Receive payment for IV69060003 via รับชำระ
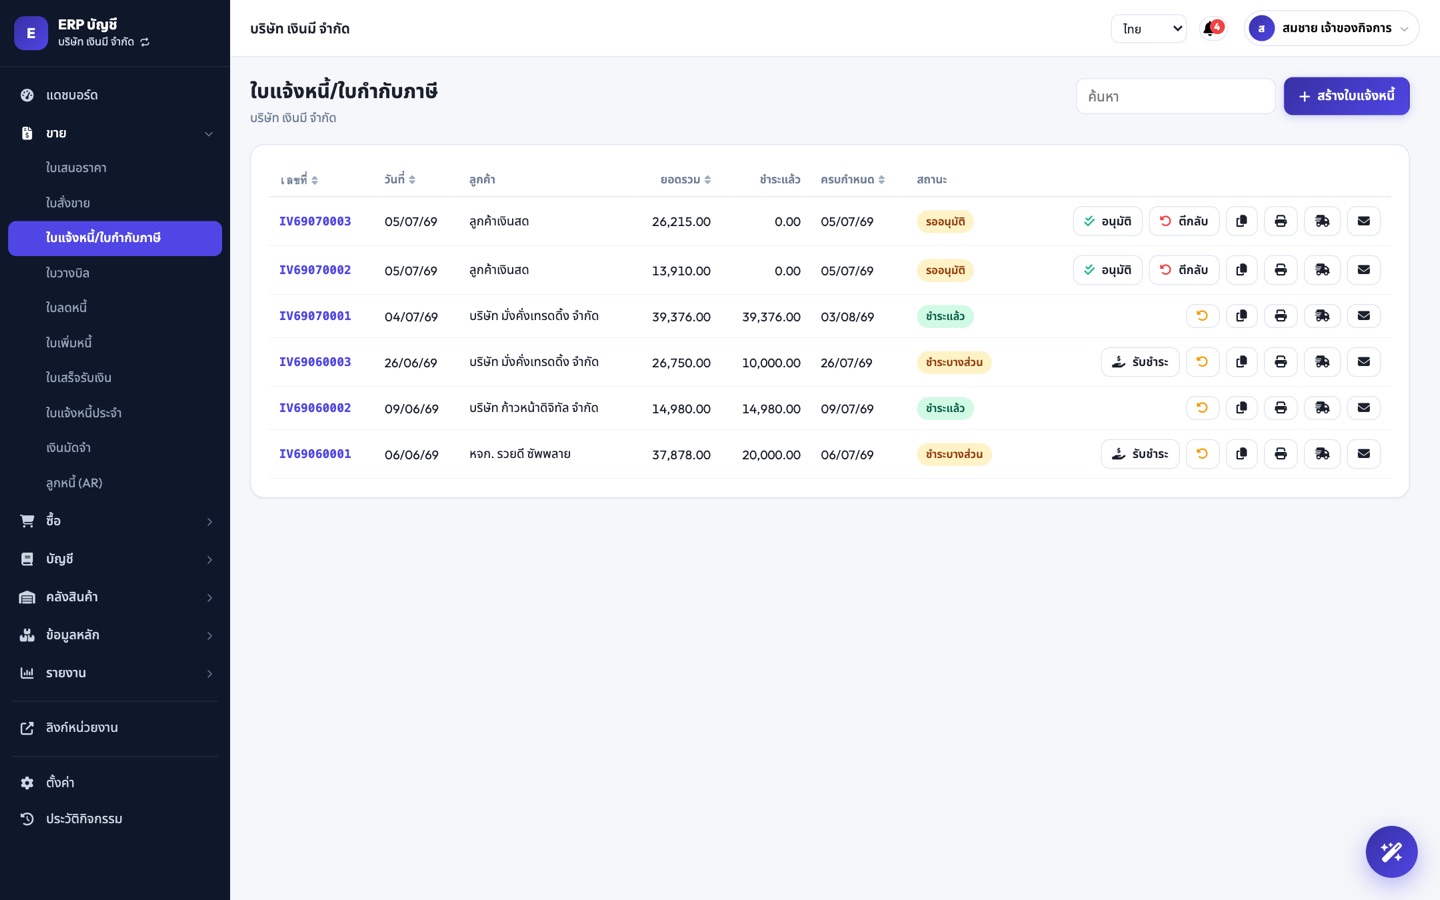Viewport: 1440px width, 900px height. pyautogui.click(x=1140, y=362)
